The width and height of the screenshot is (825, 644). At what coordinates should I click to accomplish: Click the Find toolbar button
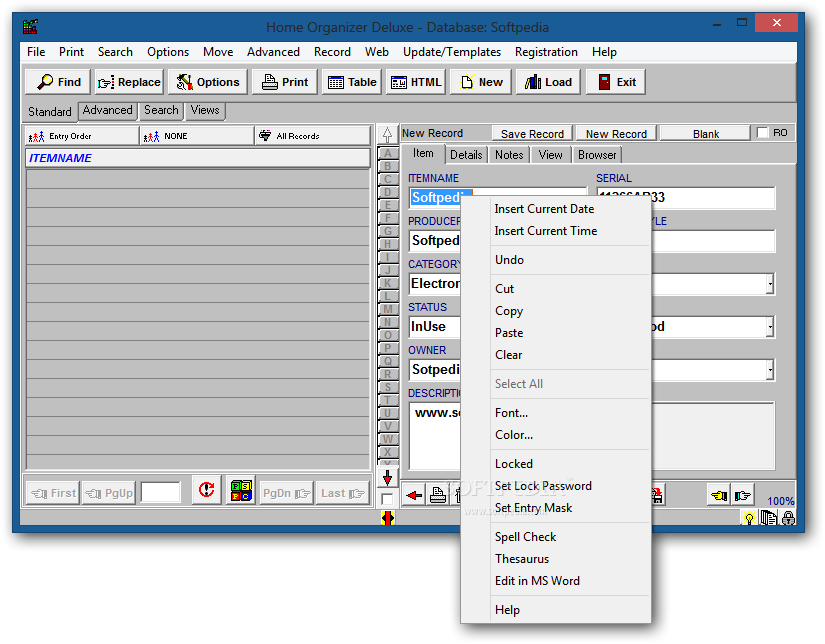pos(58,82)
